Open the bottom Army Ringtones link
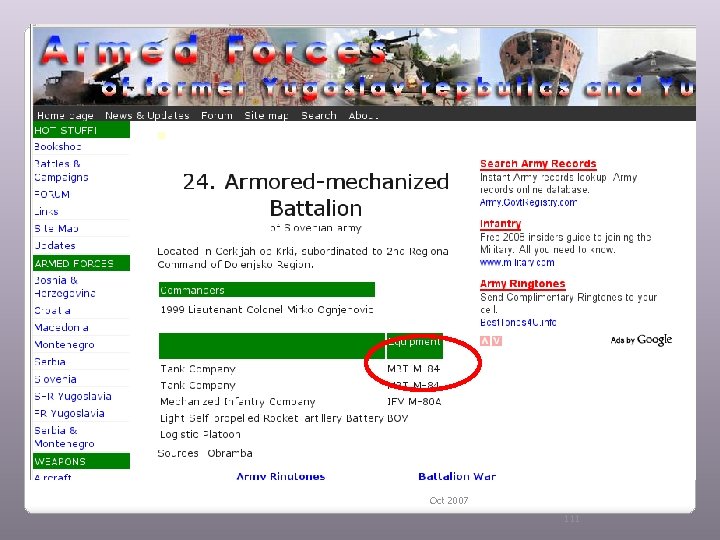This screenshot has width=720, height=540. 281,476
